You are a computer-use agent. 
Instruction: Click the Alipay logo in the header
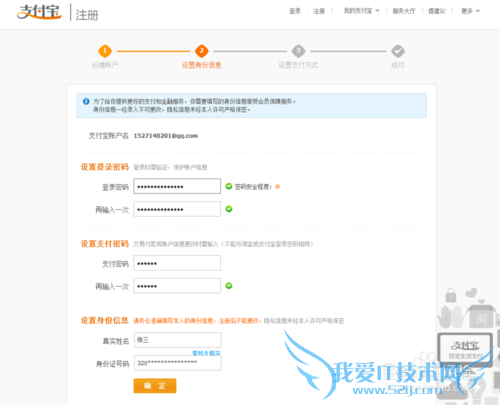click(x=39, y=12)
